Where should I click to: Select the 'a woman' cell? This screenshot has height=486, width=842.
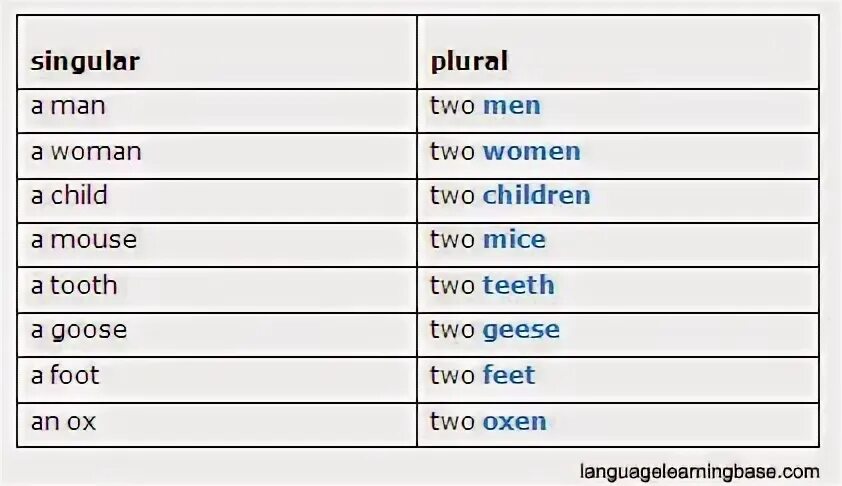(217, 156)
